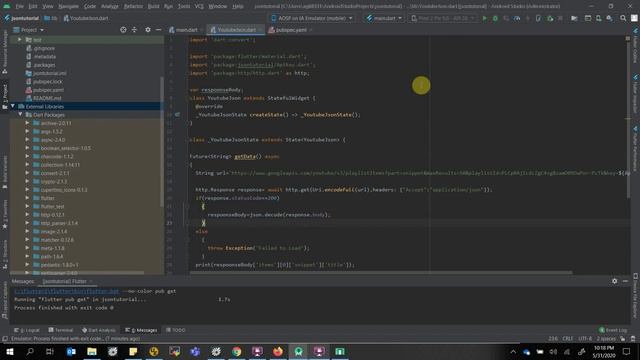
Task: Click the UTF-8 encoding in status bar
Action: click(x=584, y=338)
